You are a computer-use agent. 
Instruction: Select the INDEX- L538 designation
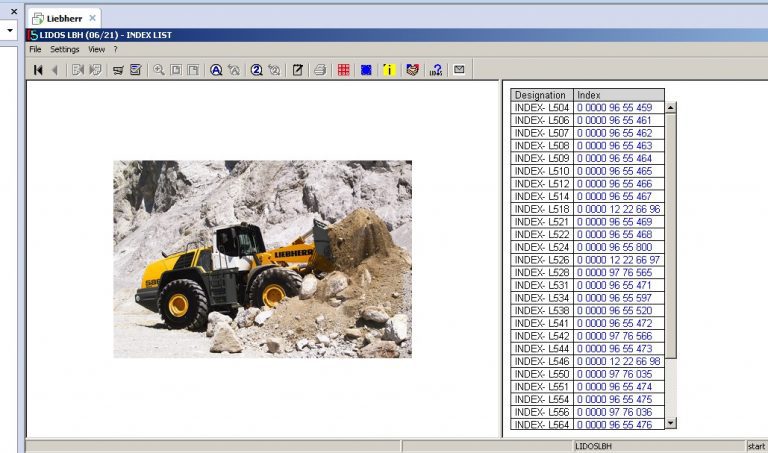[x=542, y=311]
